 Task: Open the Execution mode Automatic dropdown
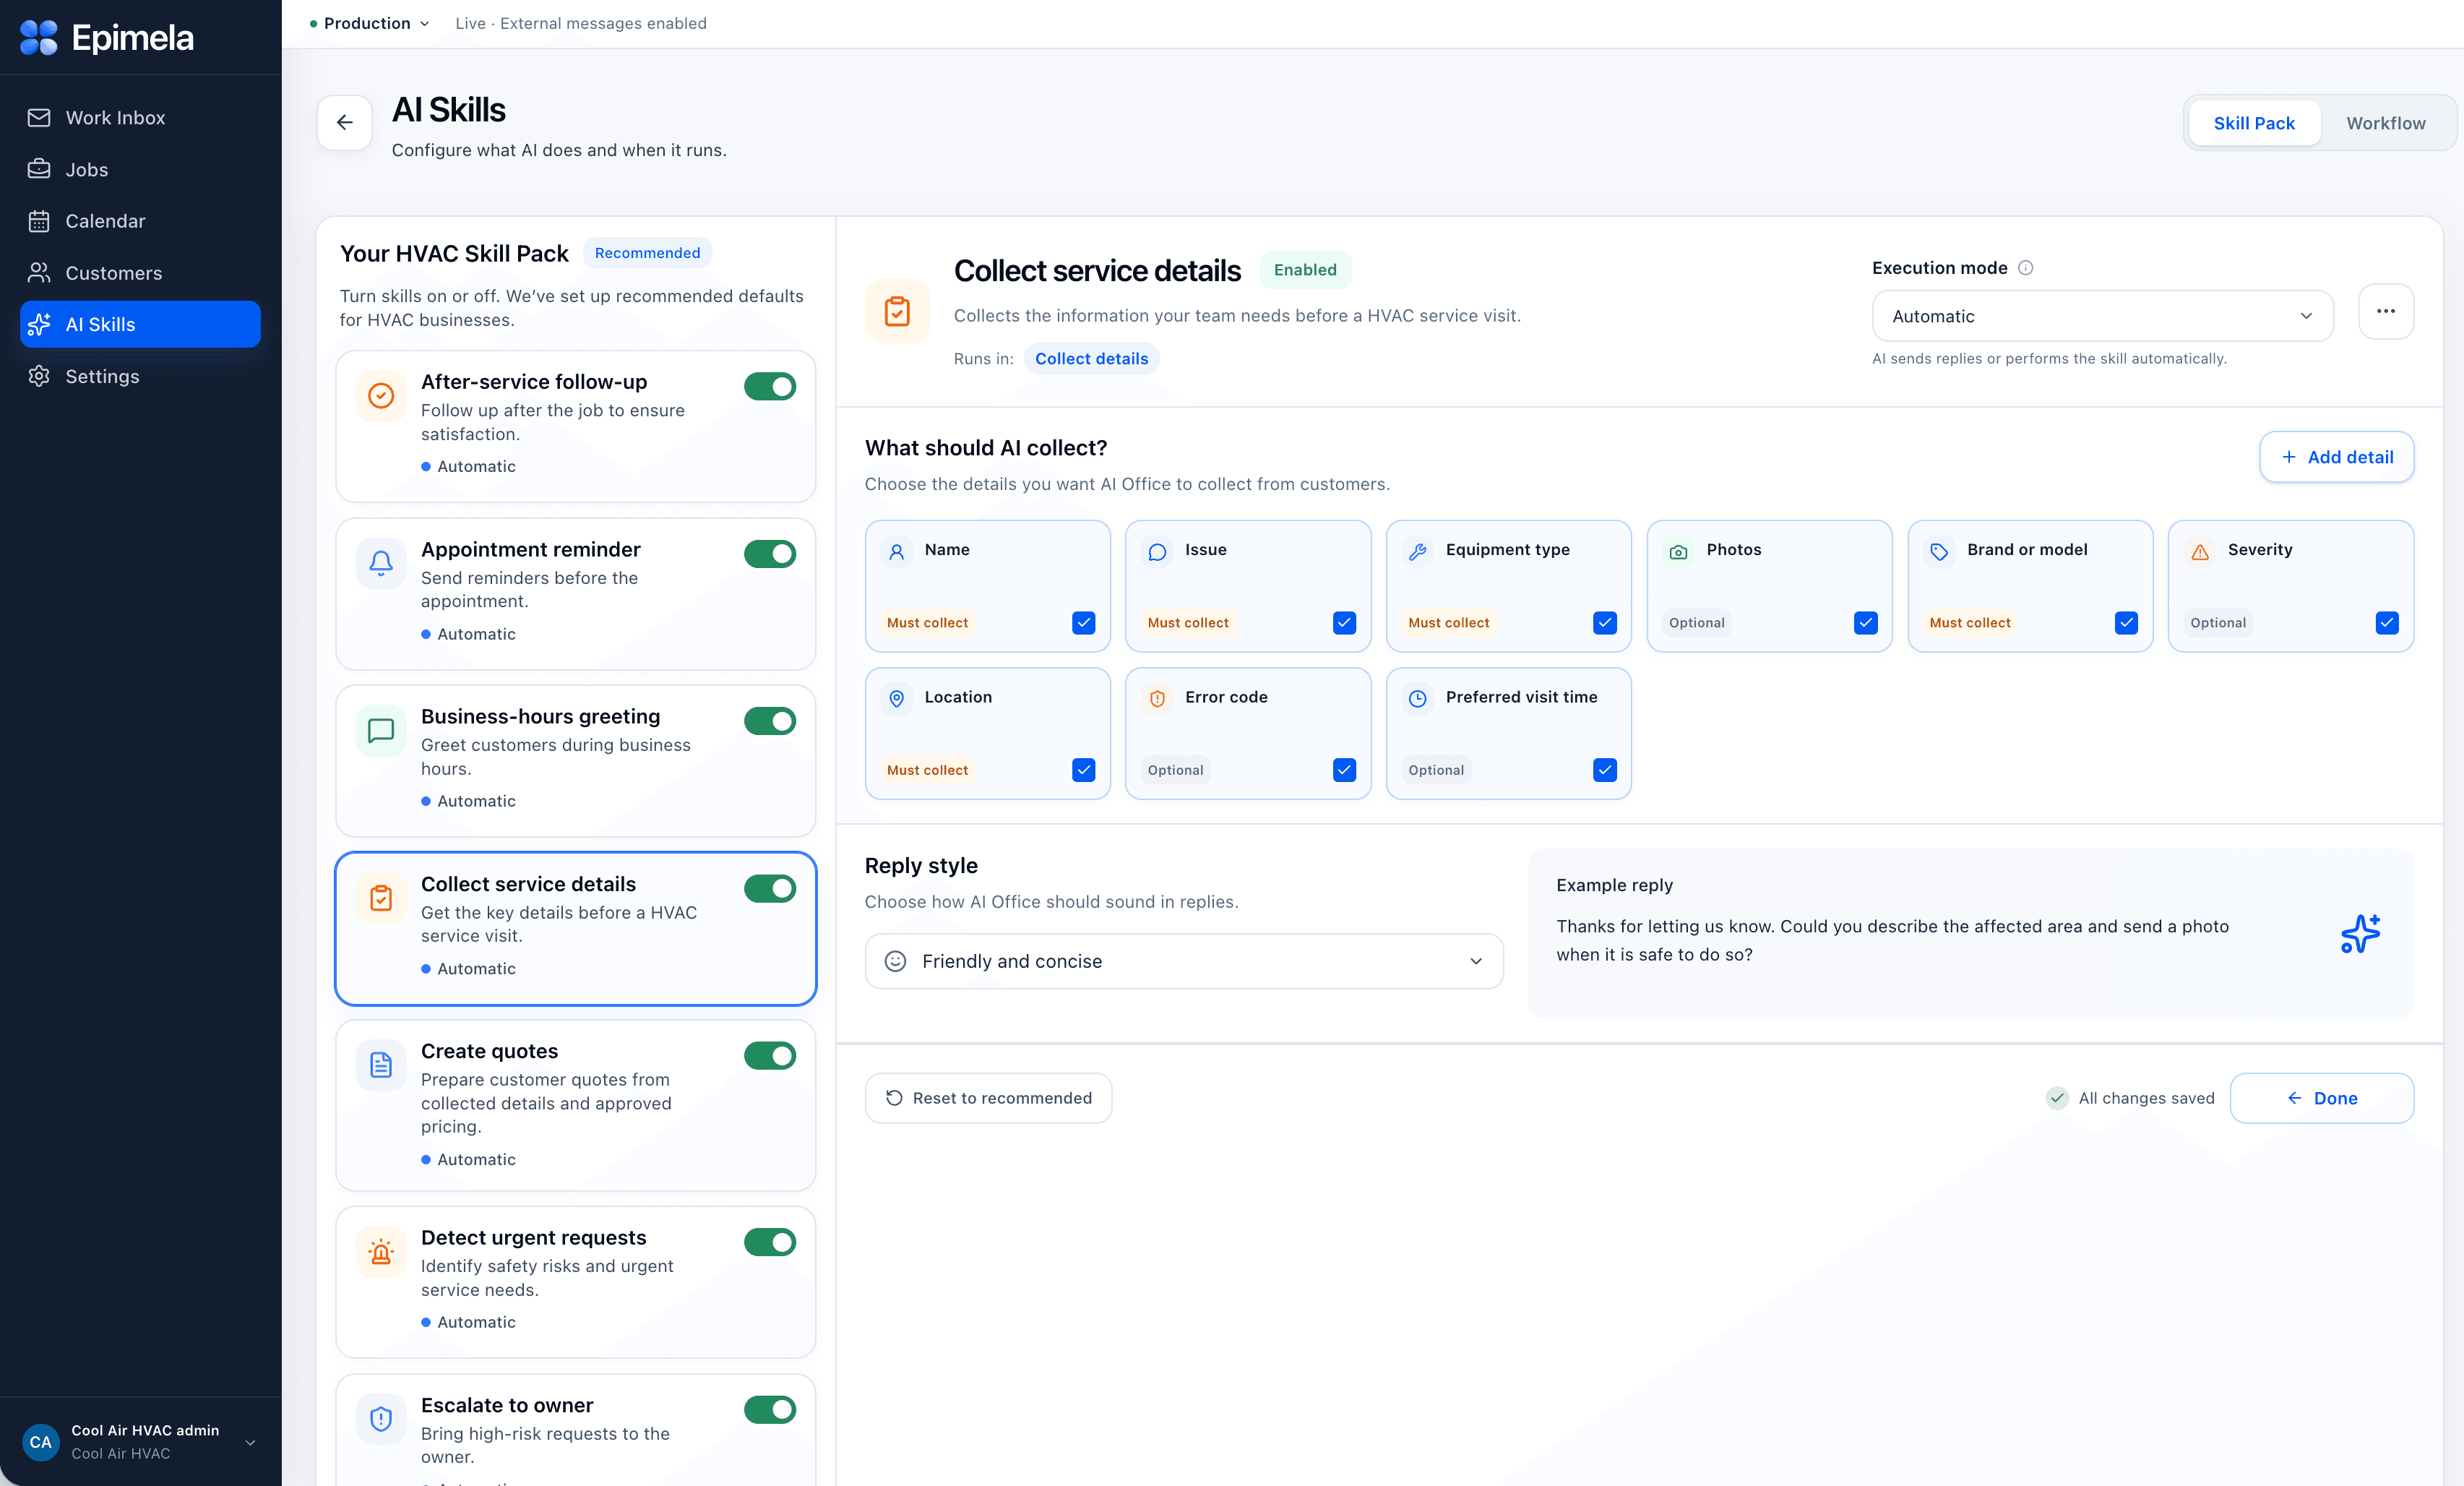tap(2102, 316)
